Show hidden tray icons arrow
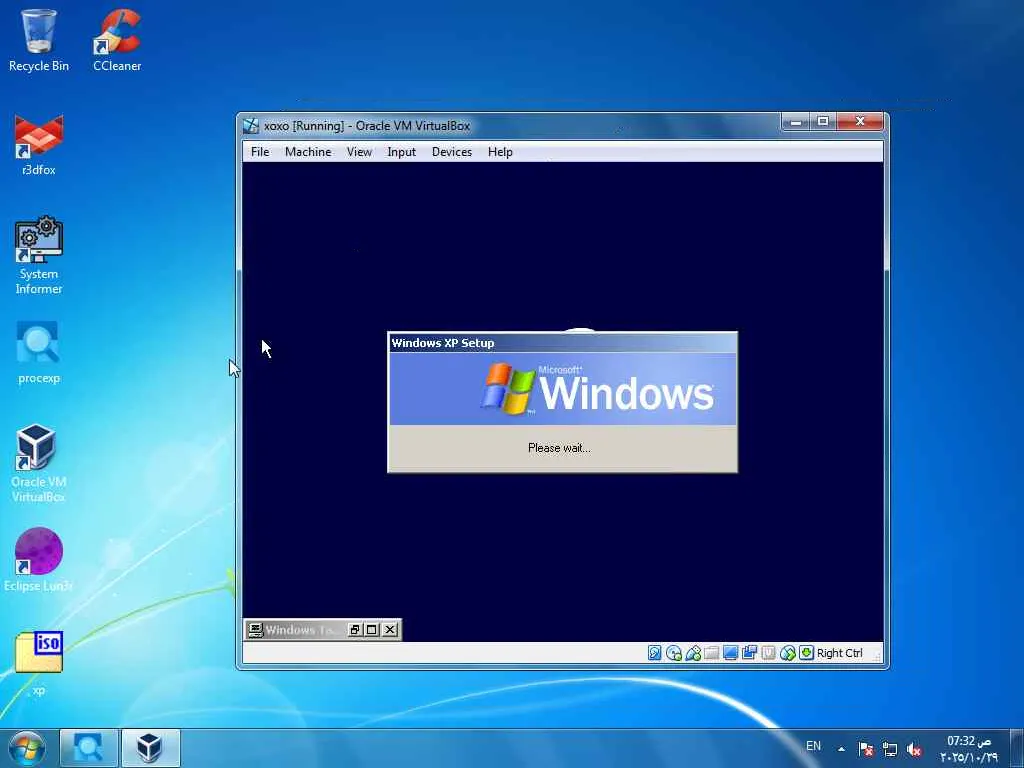1024x768 pixels. pos(841,748)
